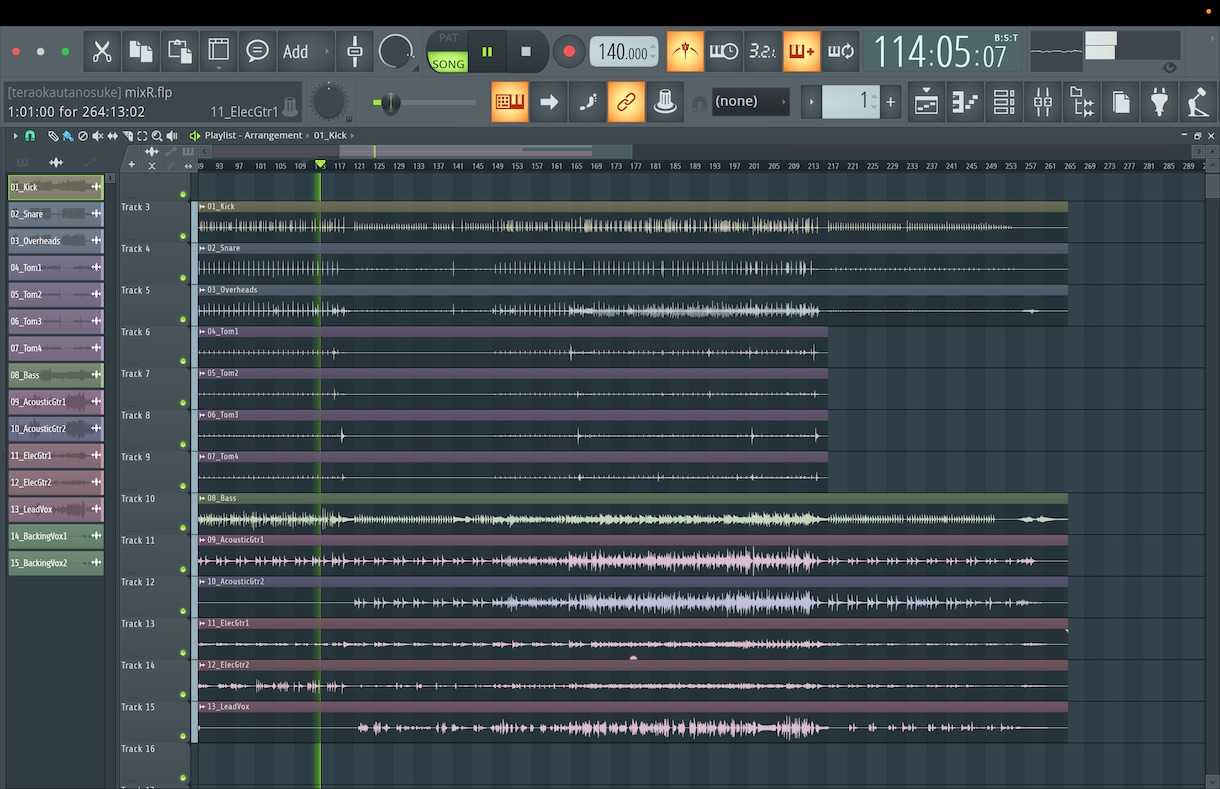Toggle the link multilink controllers button
Screen dimensions: 1220x789
626,101
